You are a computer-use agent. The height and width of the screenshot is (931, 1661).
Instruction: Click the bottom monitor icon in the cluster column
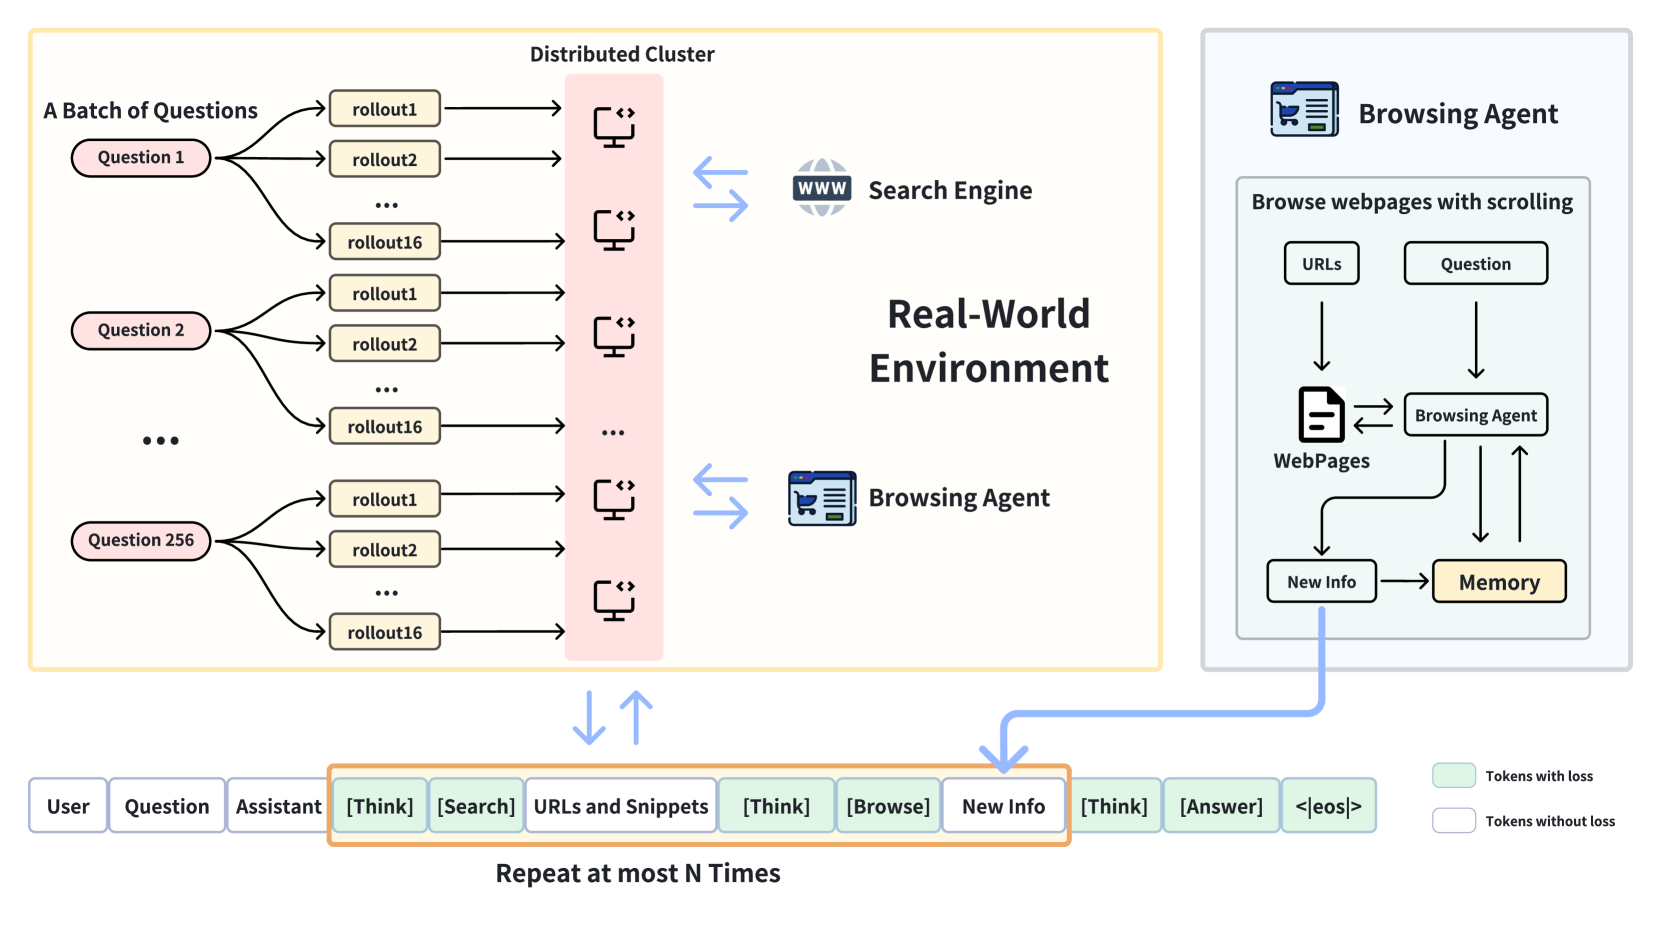click(614, 600)
